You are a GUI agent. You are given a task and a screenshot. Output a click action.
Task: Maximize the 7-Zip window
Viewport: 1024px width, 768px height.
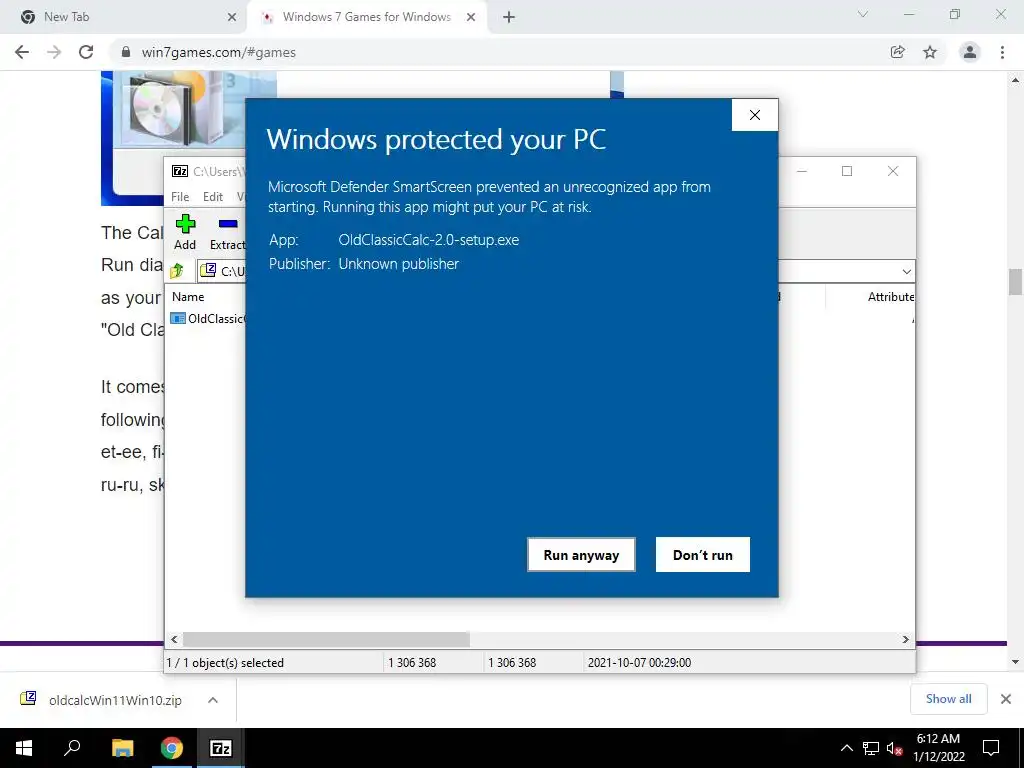847,171
